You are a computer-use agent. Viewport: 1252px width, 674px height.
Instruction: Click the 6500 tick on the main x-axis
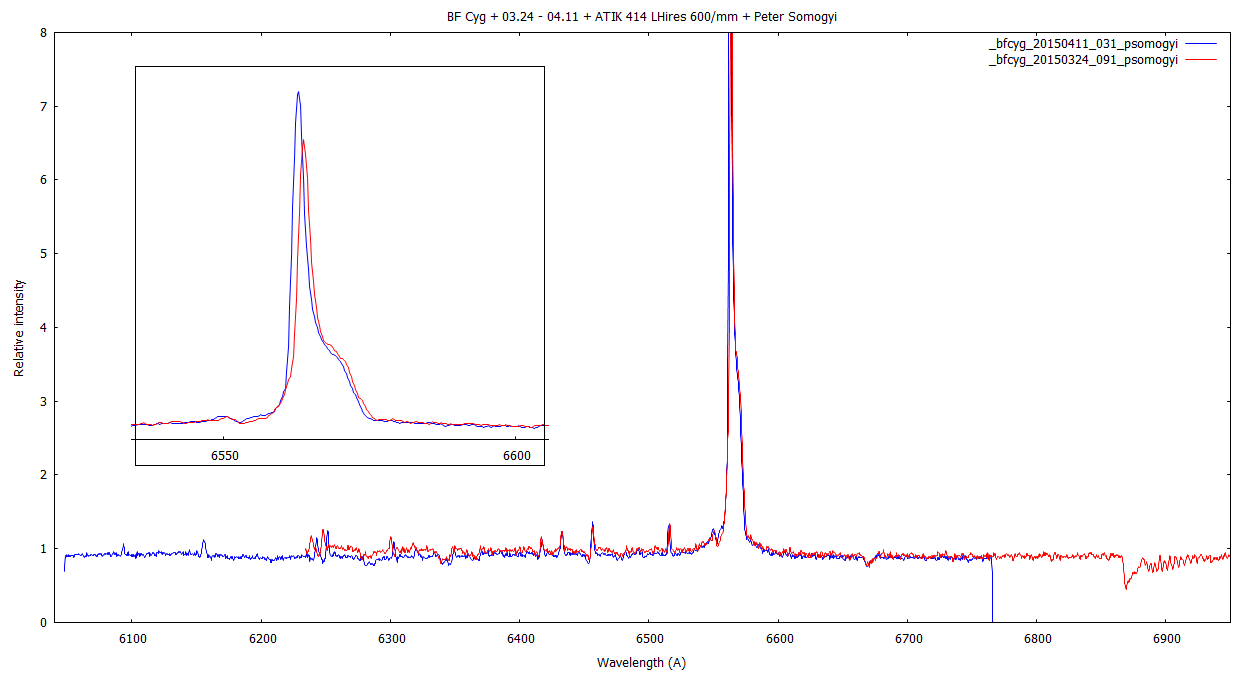pyautogui.click(x=649, y=638)
